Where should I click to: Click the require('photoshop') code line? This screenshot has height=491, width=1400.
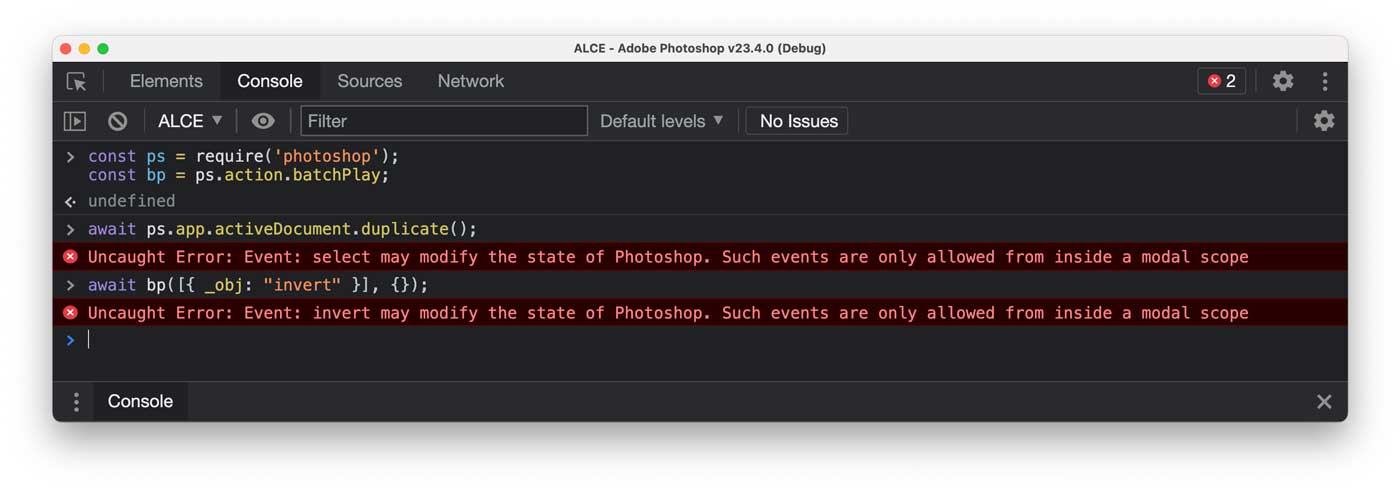[243, 156]
